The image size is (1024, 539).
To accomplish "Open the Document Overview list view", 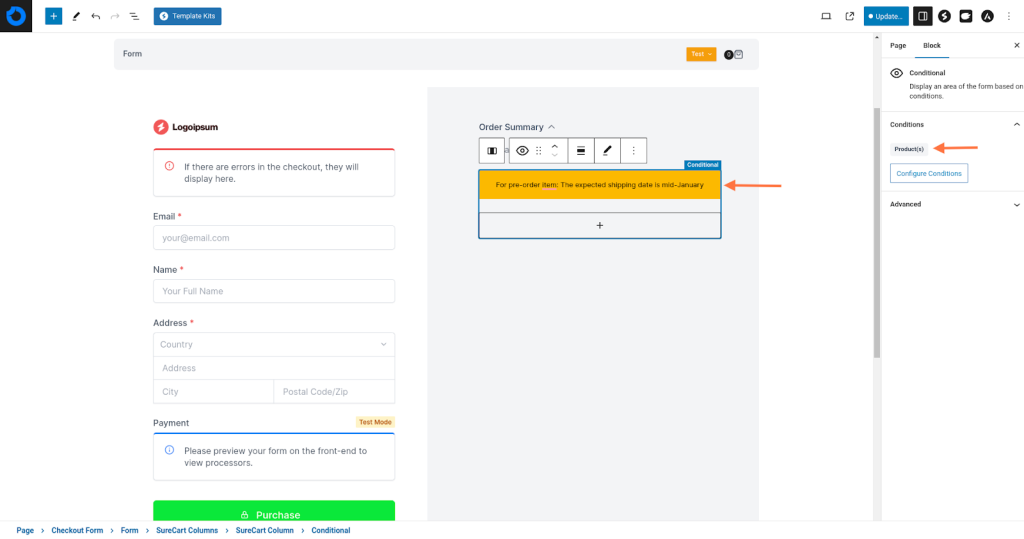I will pyautogui.click(x=134, y=16).
